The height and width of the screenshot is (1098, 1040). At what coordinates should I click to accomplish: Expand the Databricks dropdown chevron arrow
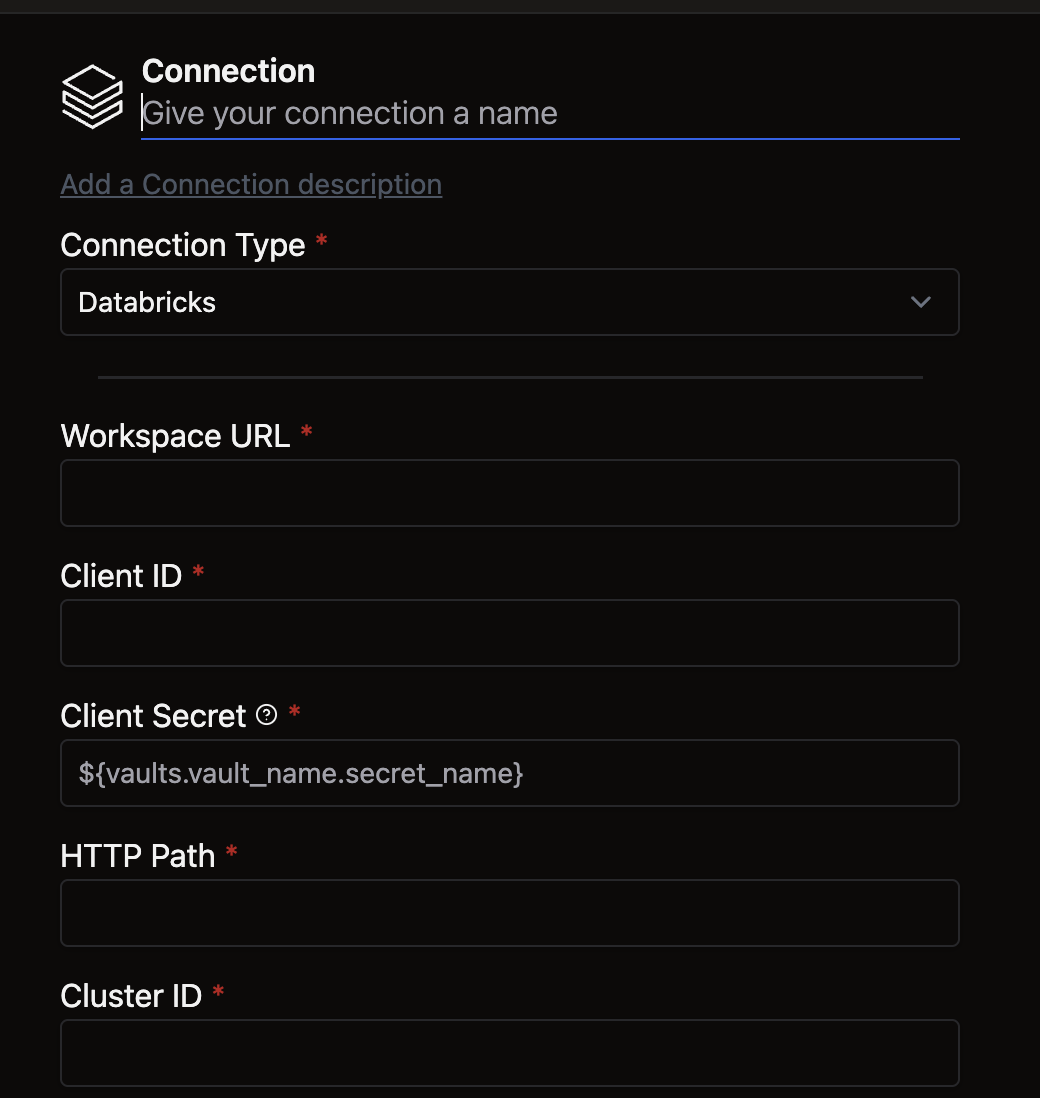point(920,302)
